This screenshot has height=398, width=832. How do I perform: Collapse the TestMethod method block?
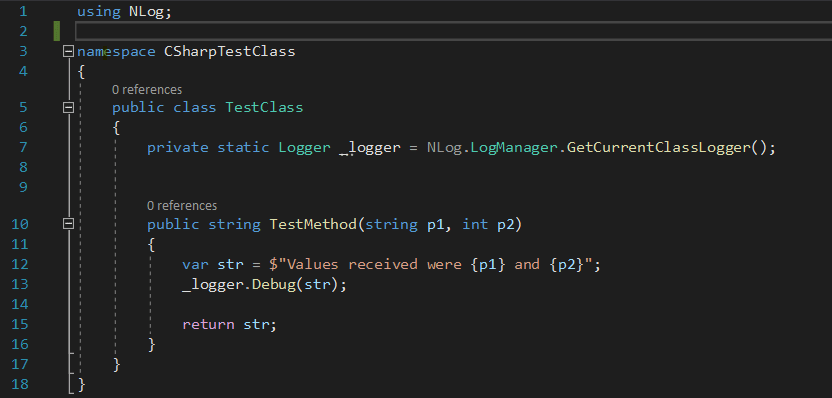68,224
